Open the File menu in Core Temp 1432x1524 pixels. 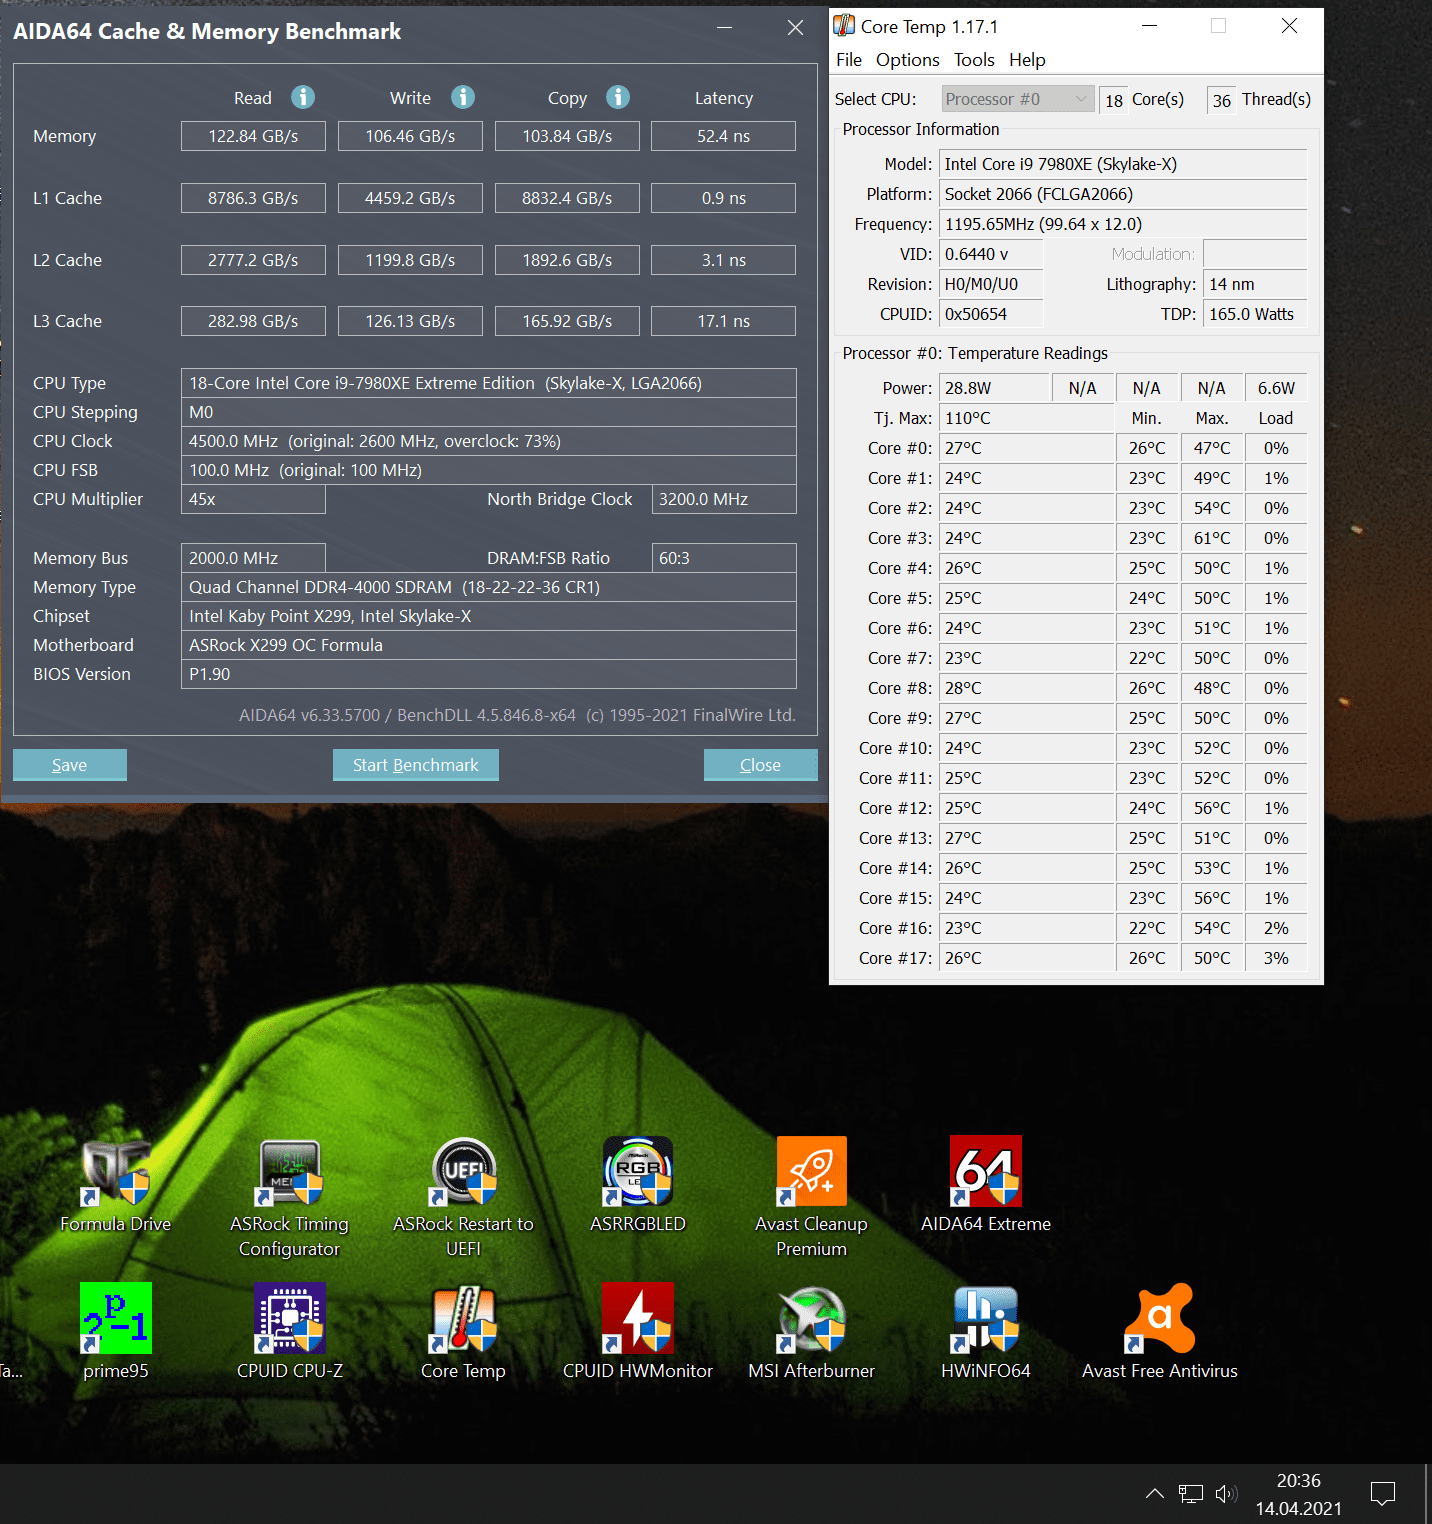(x=849, y=60)
